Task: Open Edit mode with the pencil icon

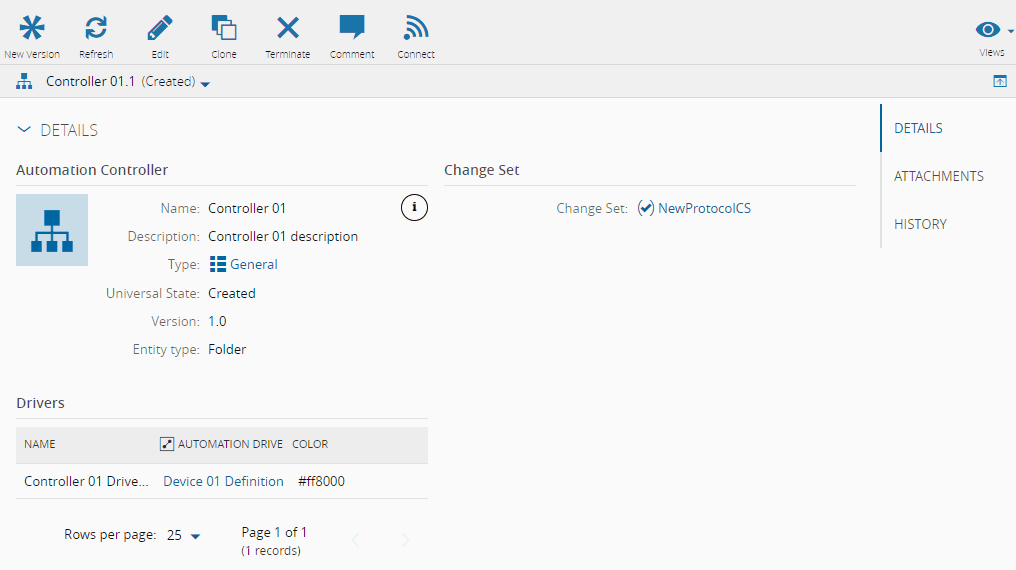Action: click(160, 29)
